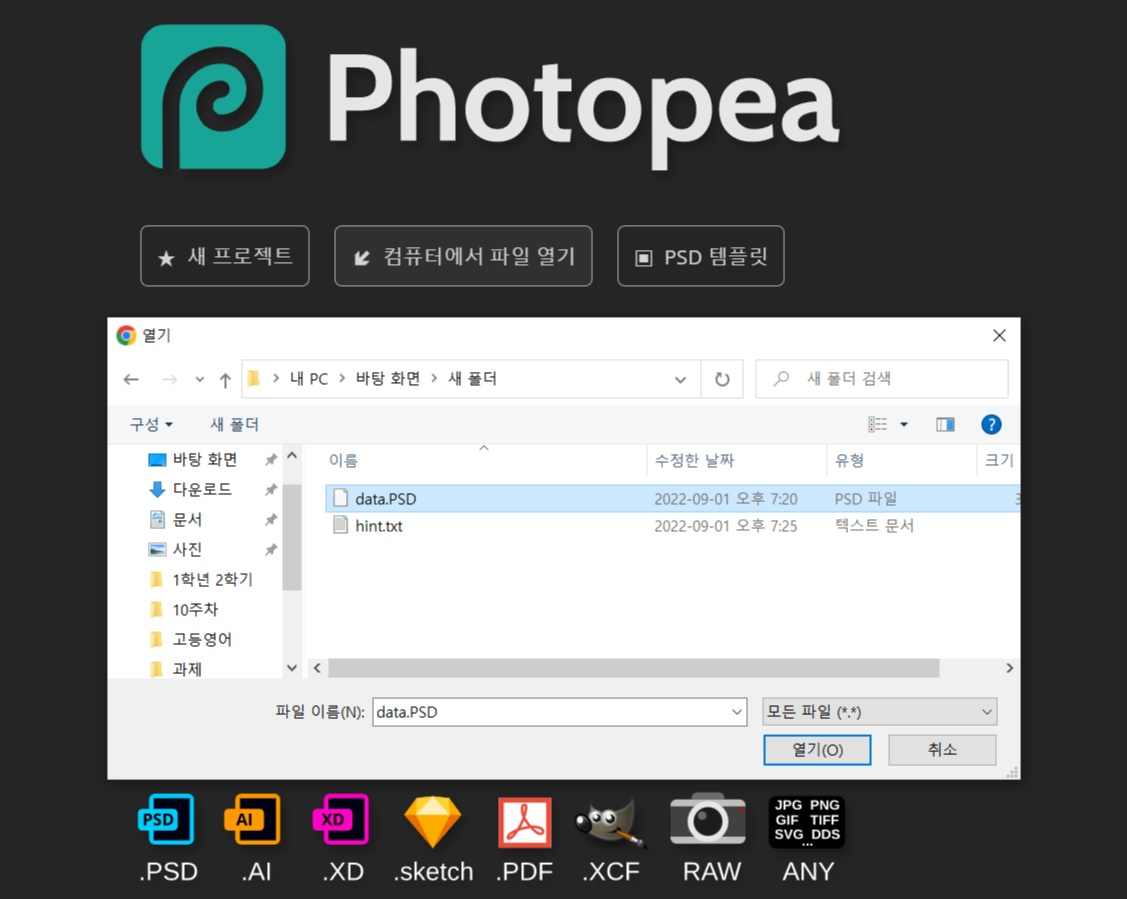Click the .XD format icon
Image resolution: width=1127 pixels, height=899 pixels.
(341, 819)
